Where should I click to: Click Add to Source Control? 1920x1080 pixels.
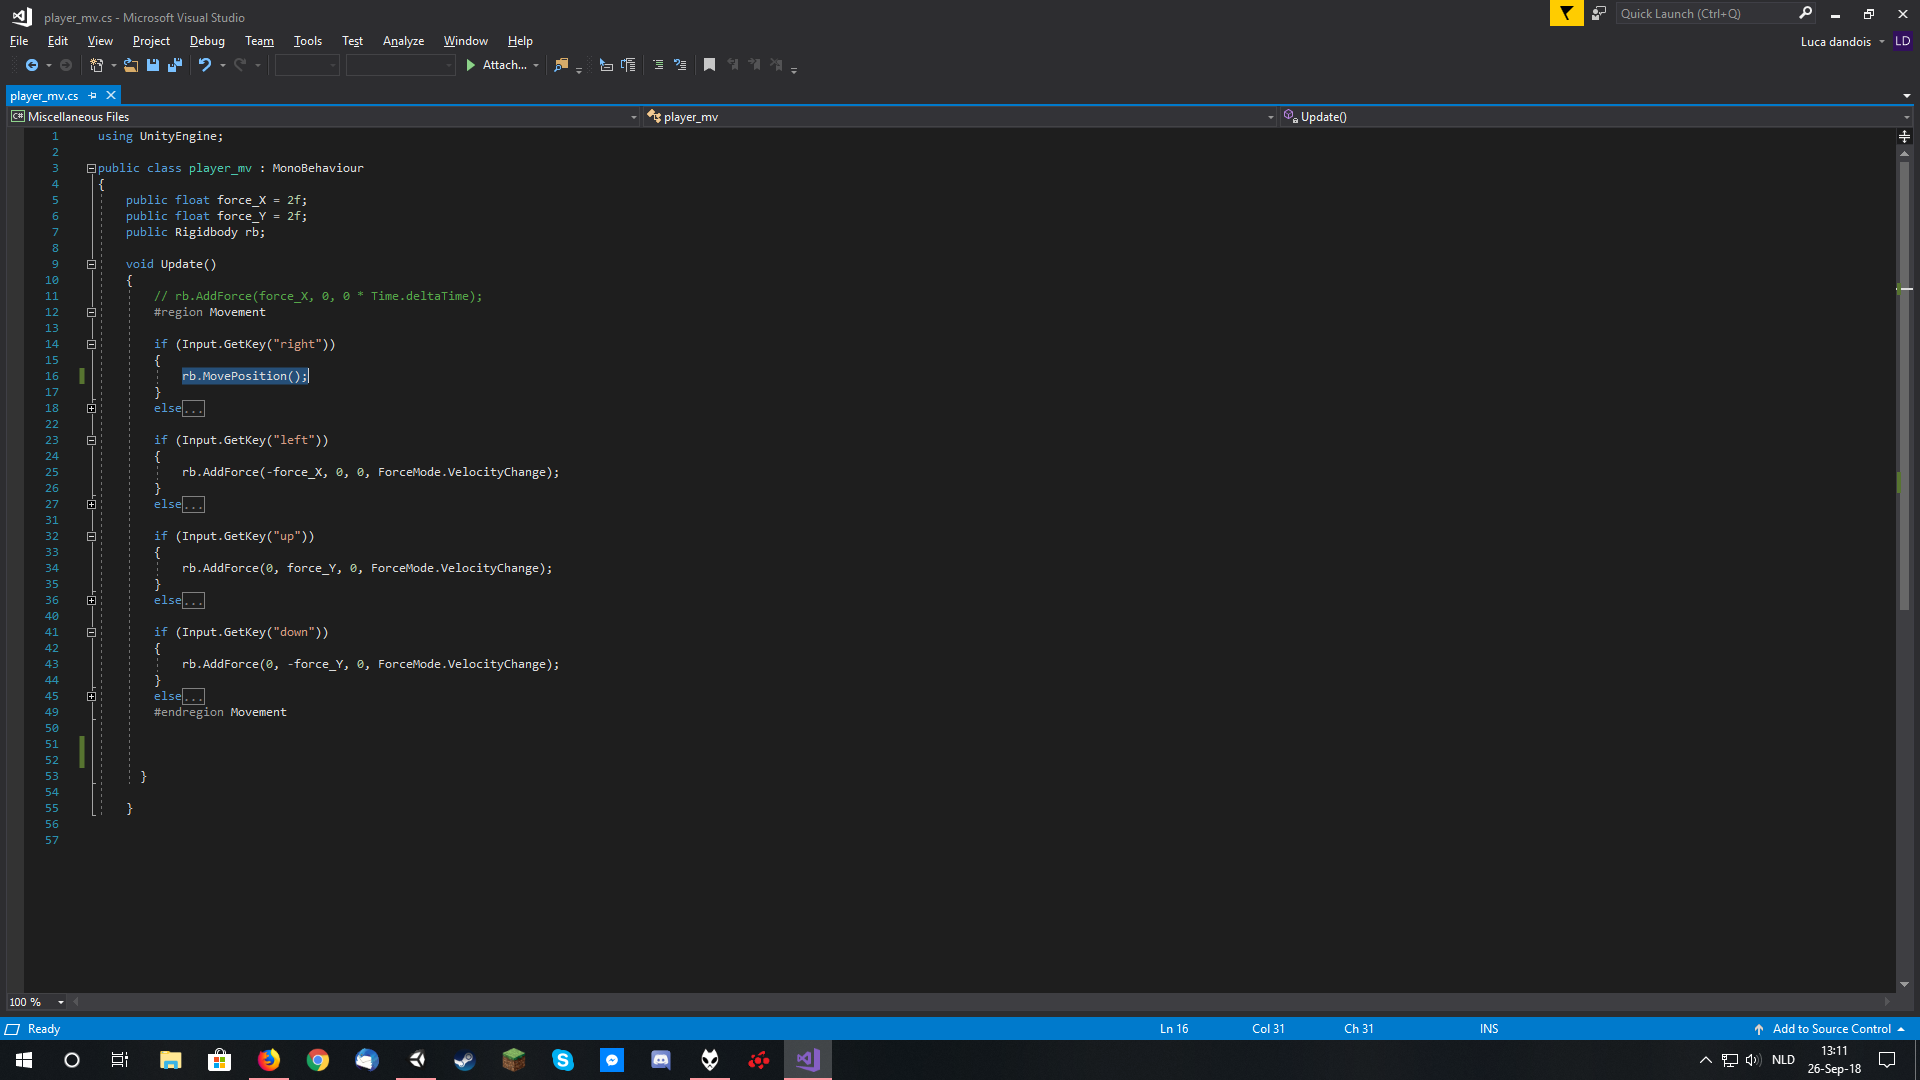coord(1830,1029)
